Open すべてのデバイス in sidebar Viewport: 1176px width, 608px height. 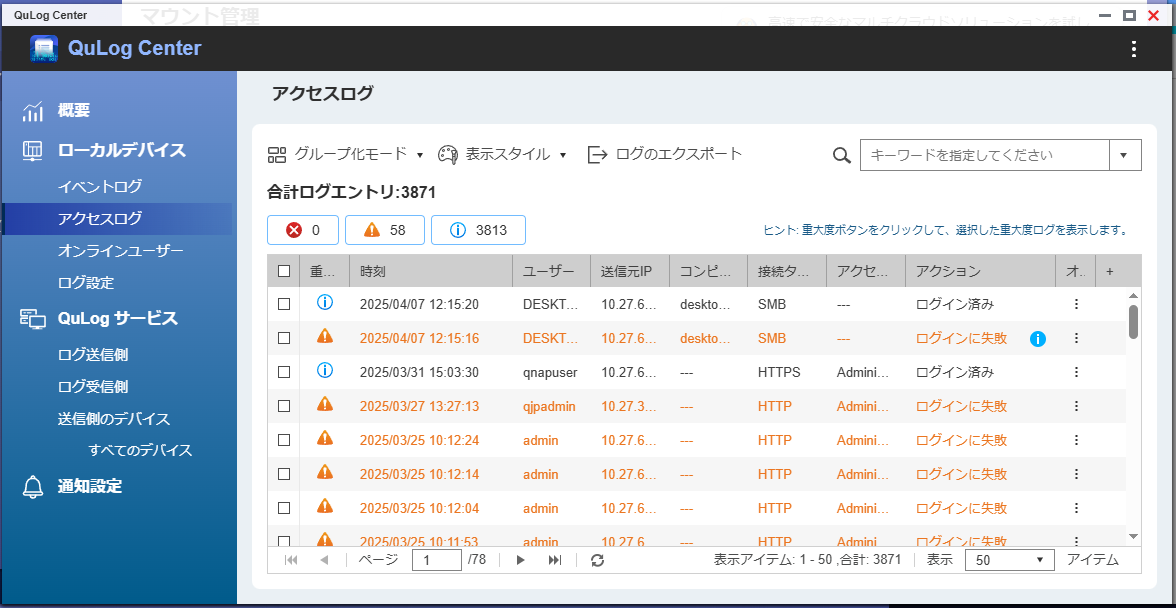[140, 451]
